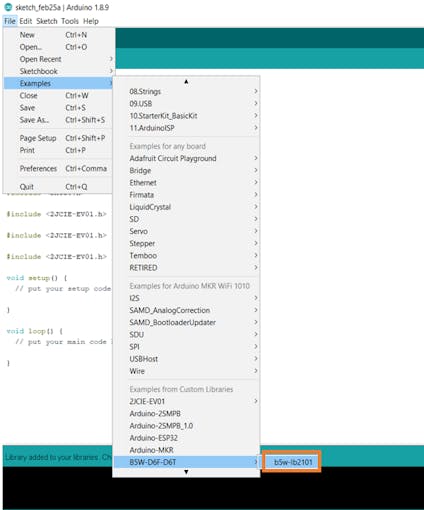
Task: Choose Save in the File menu
Action: point(58,108)
